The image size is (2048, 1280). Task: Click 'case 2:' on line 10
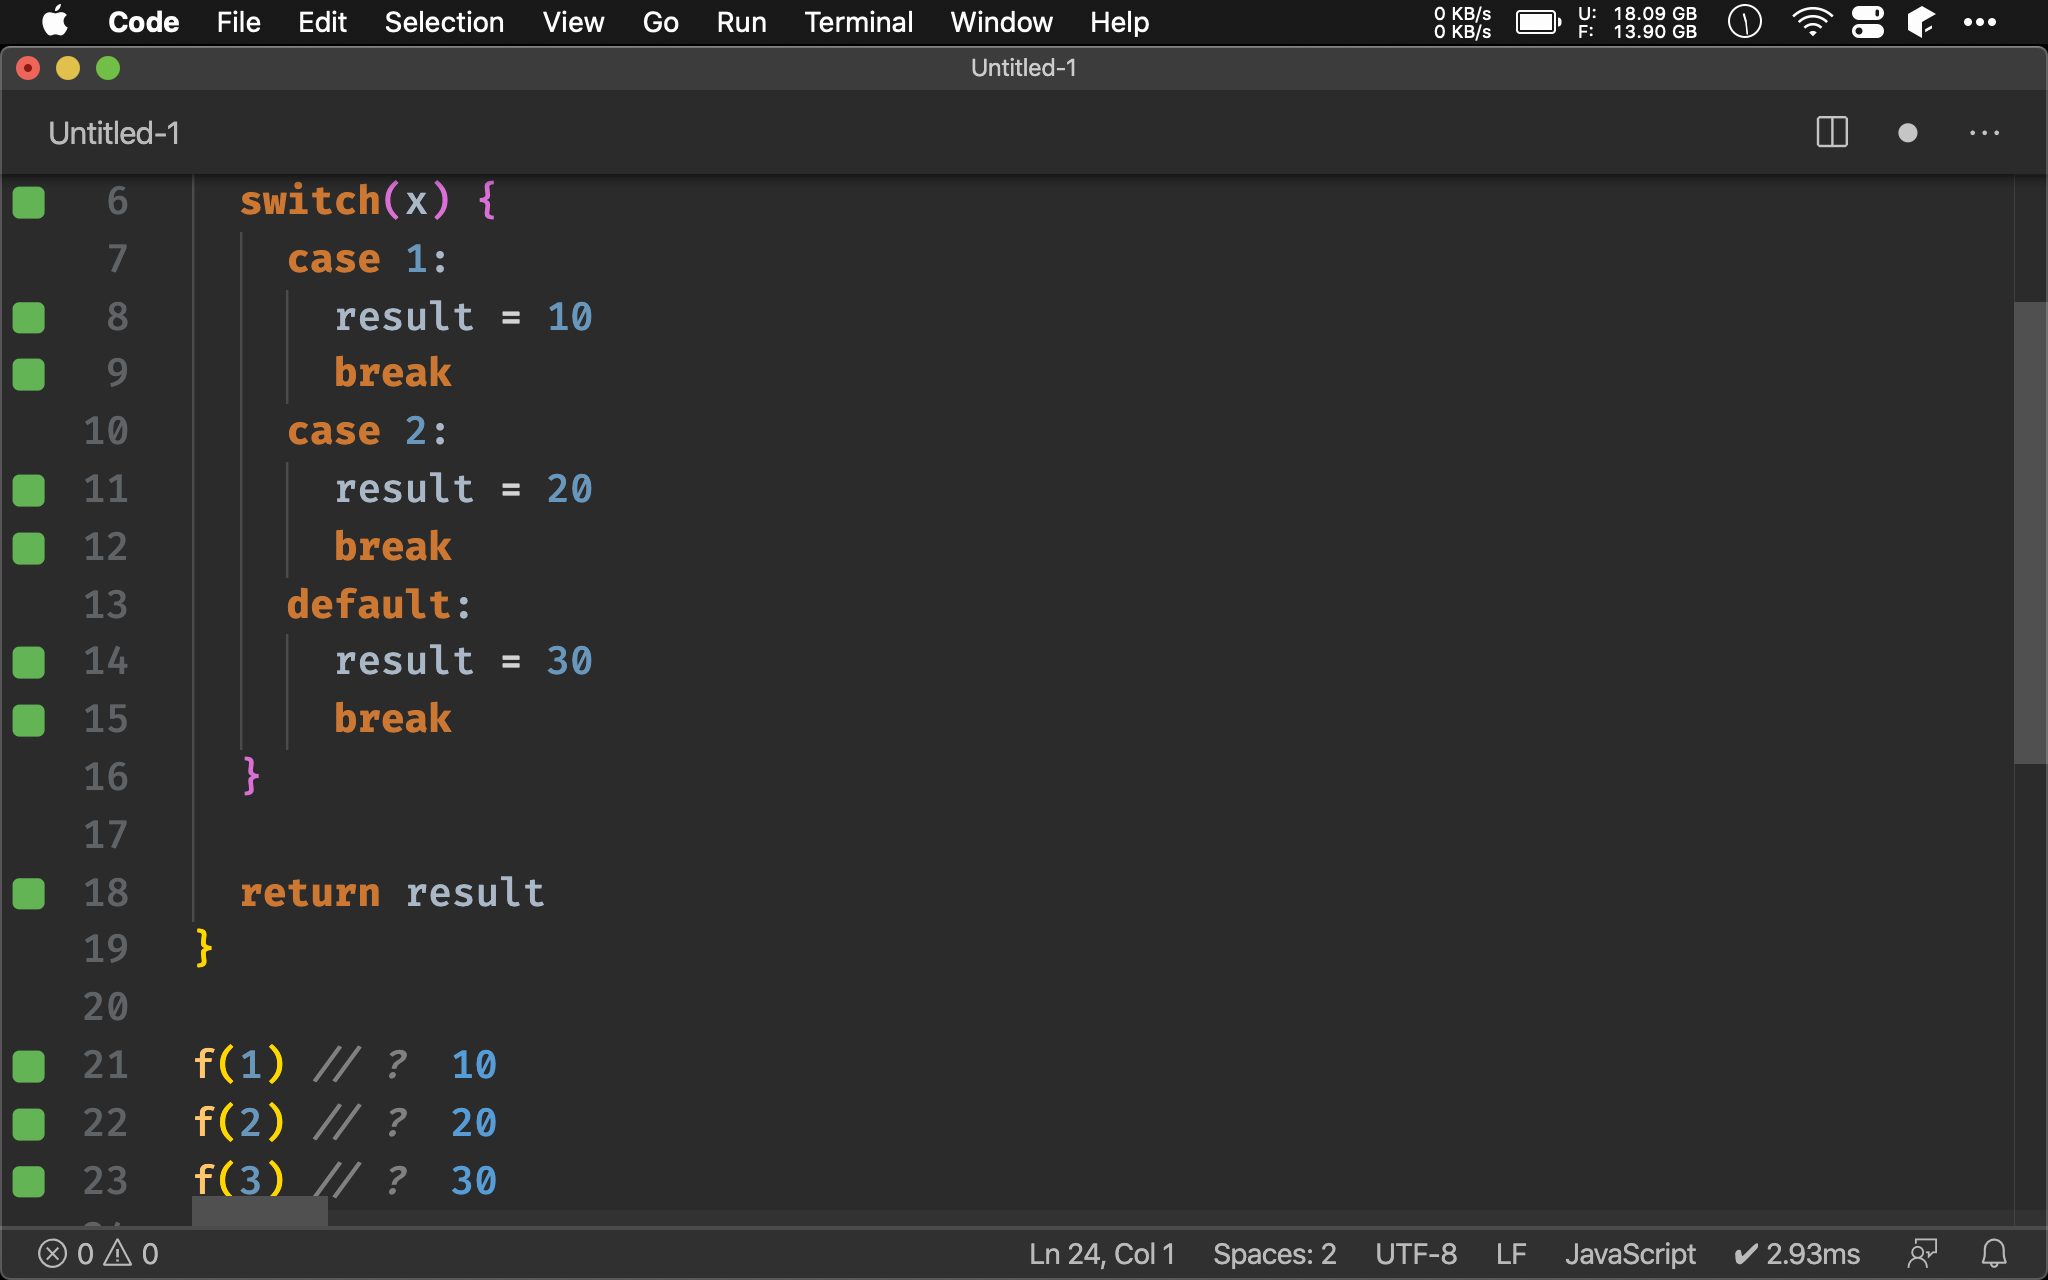(x=367, y=431)
